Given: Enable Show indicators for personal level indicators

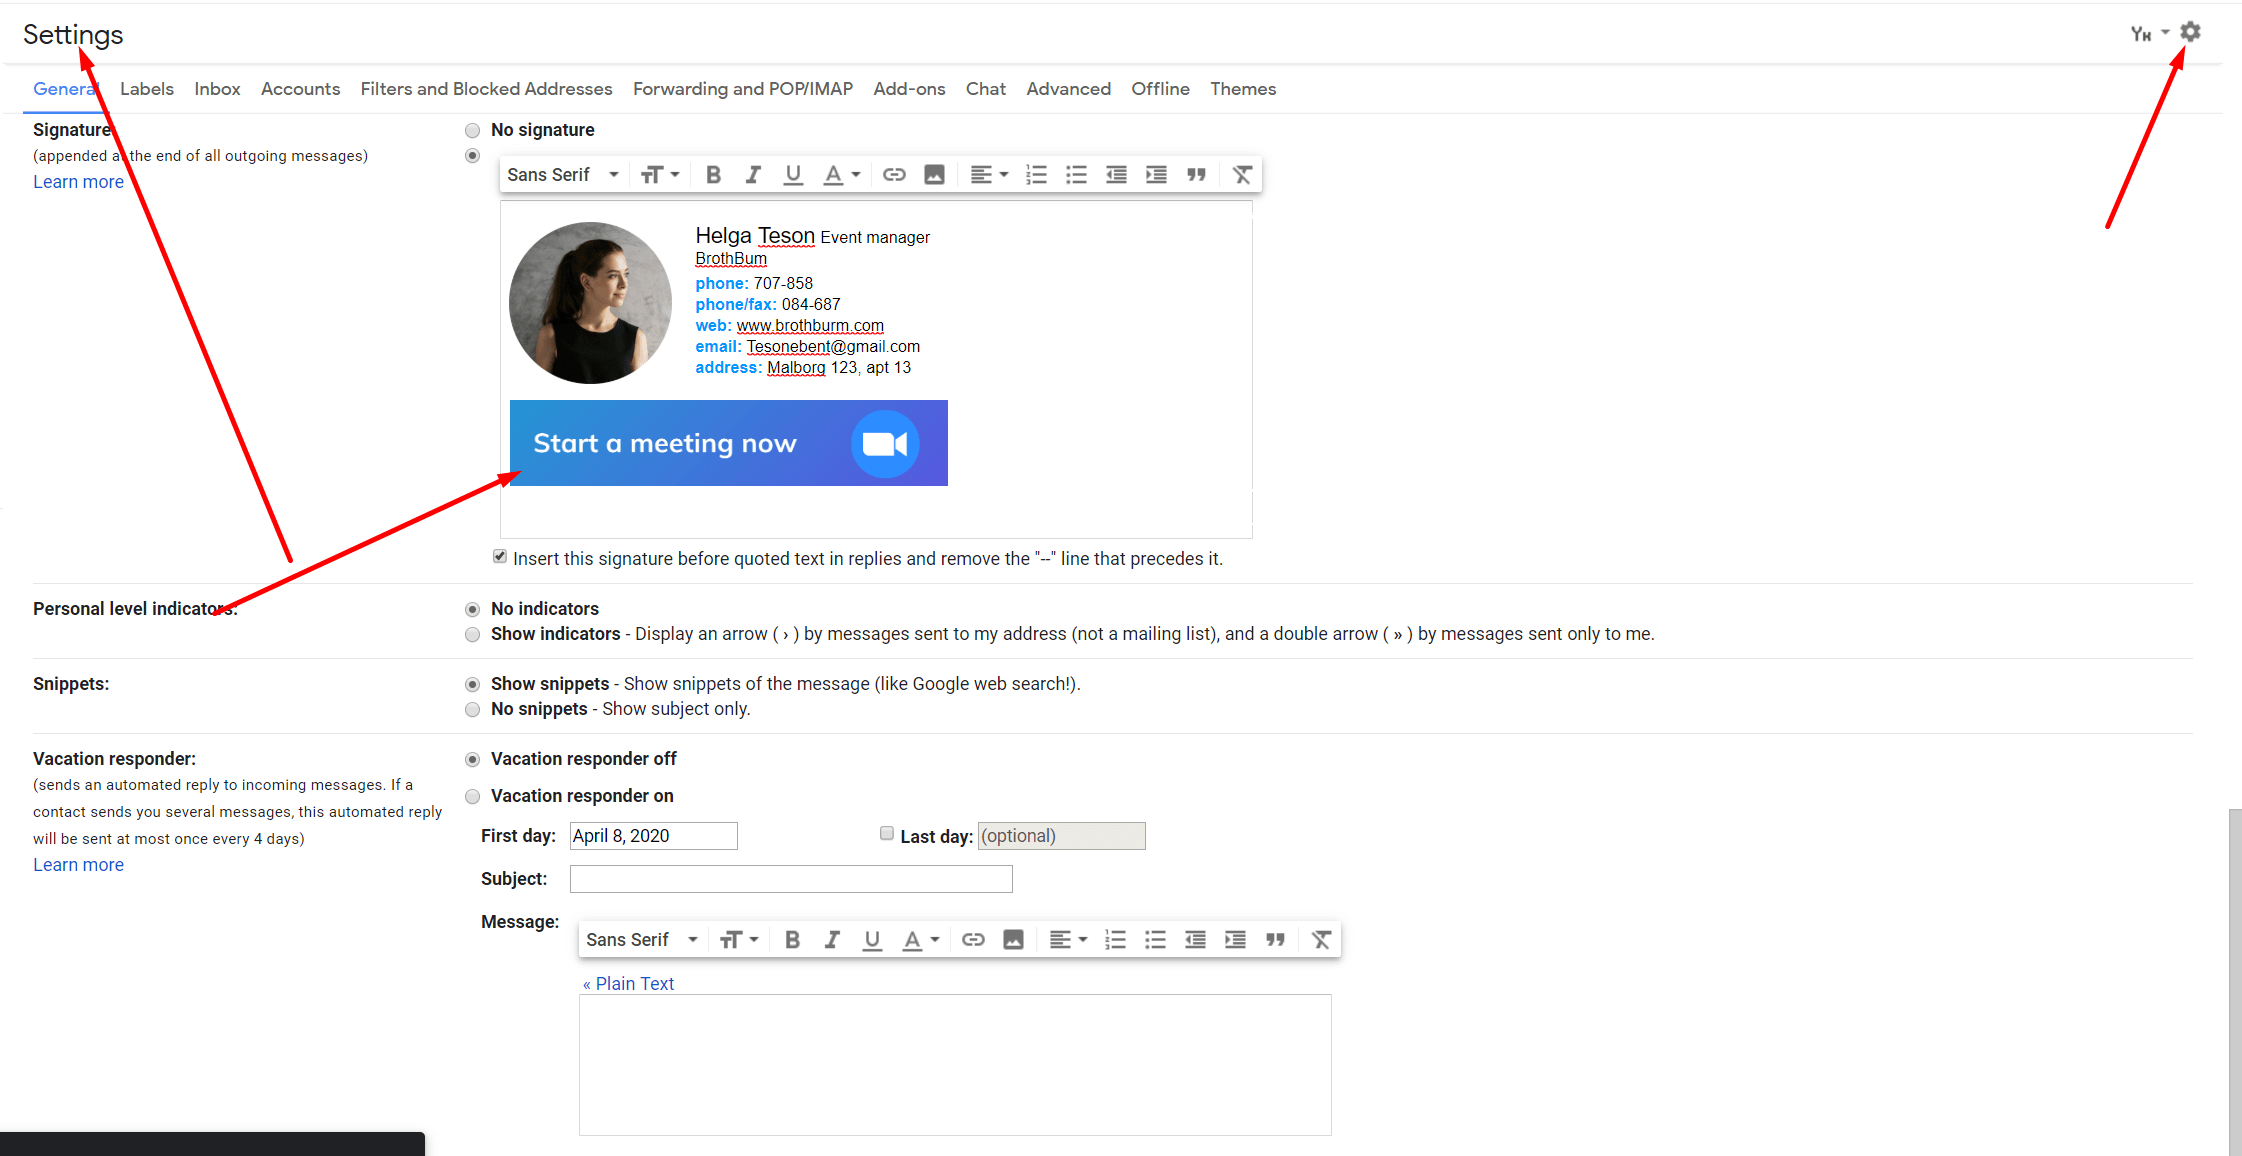Looking at the screenshot, I should [472, 634].
